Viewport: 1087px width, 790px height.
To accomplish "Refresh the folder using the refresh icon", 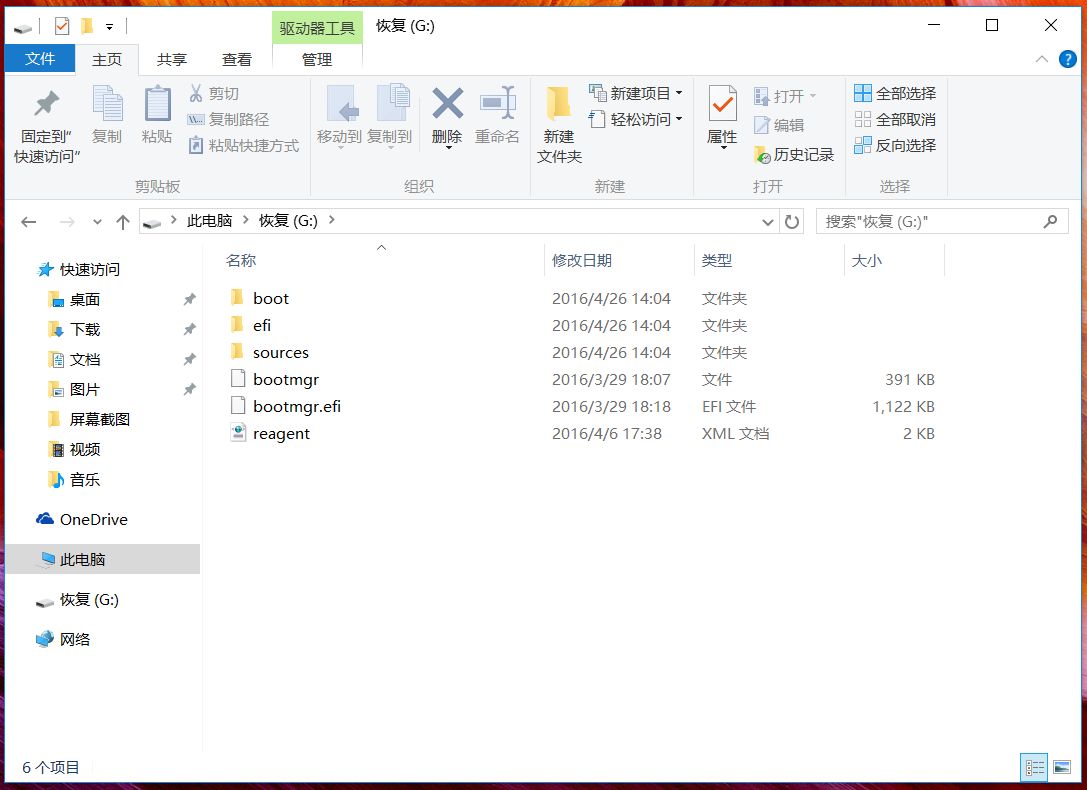I will tap(791, 221).
